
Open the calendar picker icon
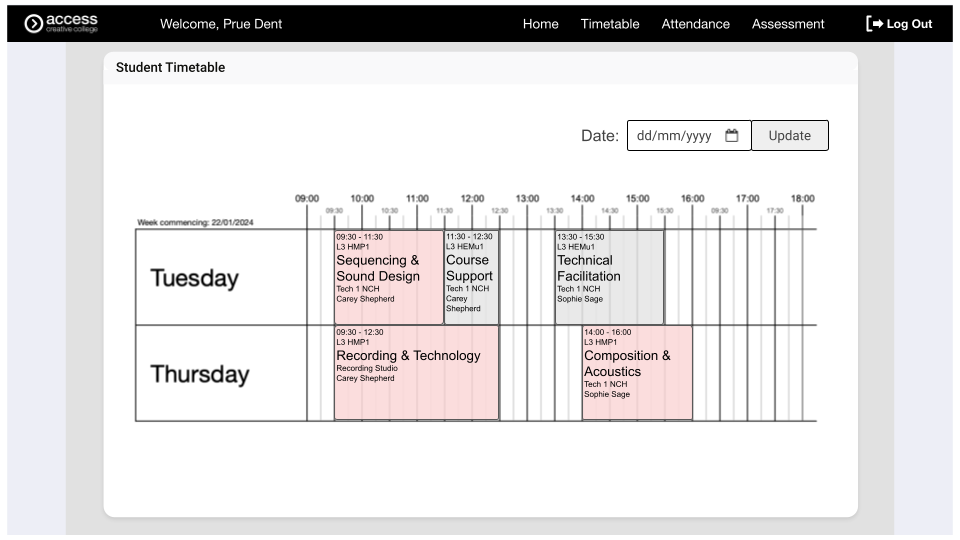coord(731,136)
